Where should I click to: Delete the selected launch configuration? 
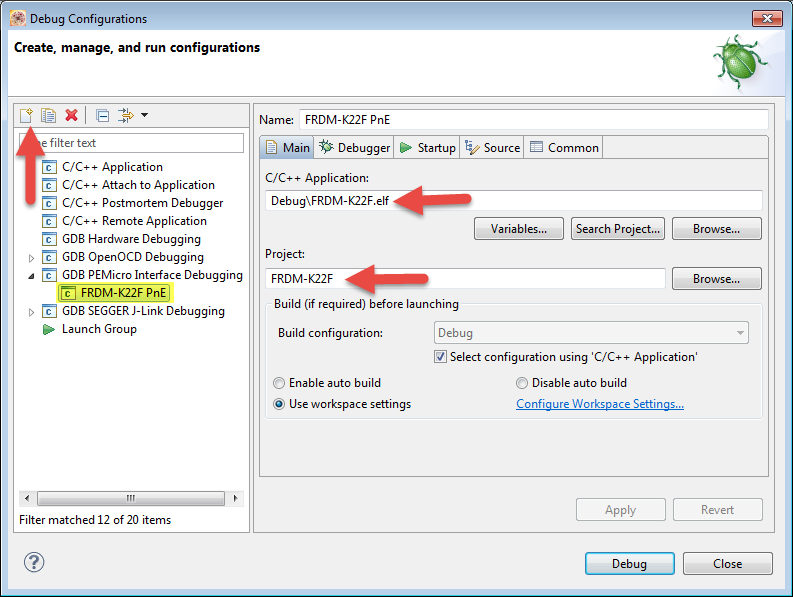point(71,116)
